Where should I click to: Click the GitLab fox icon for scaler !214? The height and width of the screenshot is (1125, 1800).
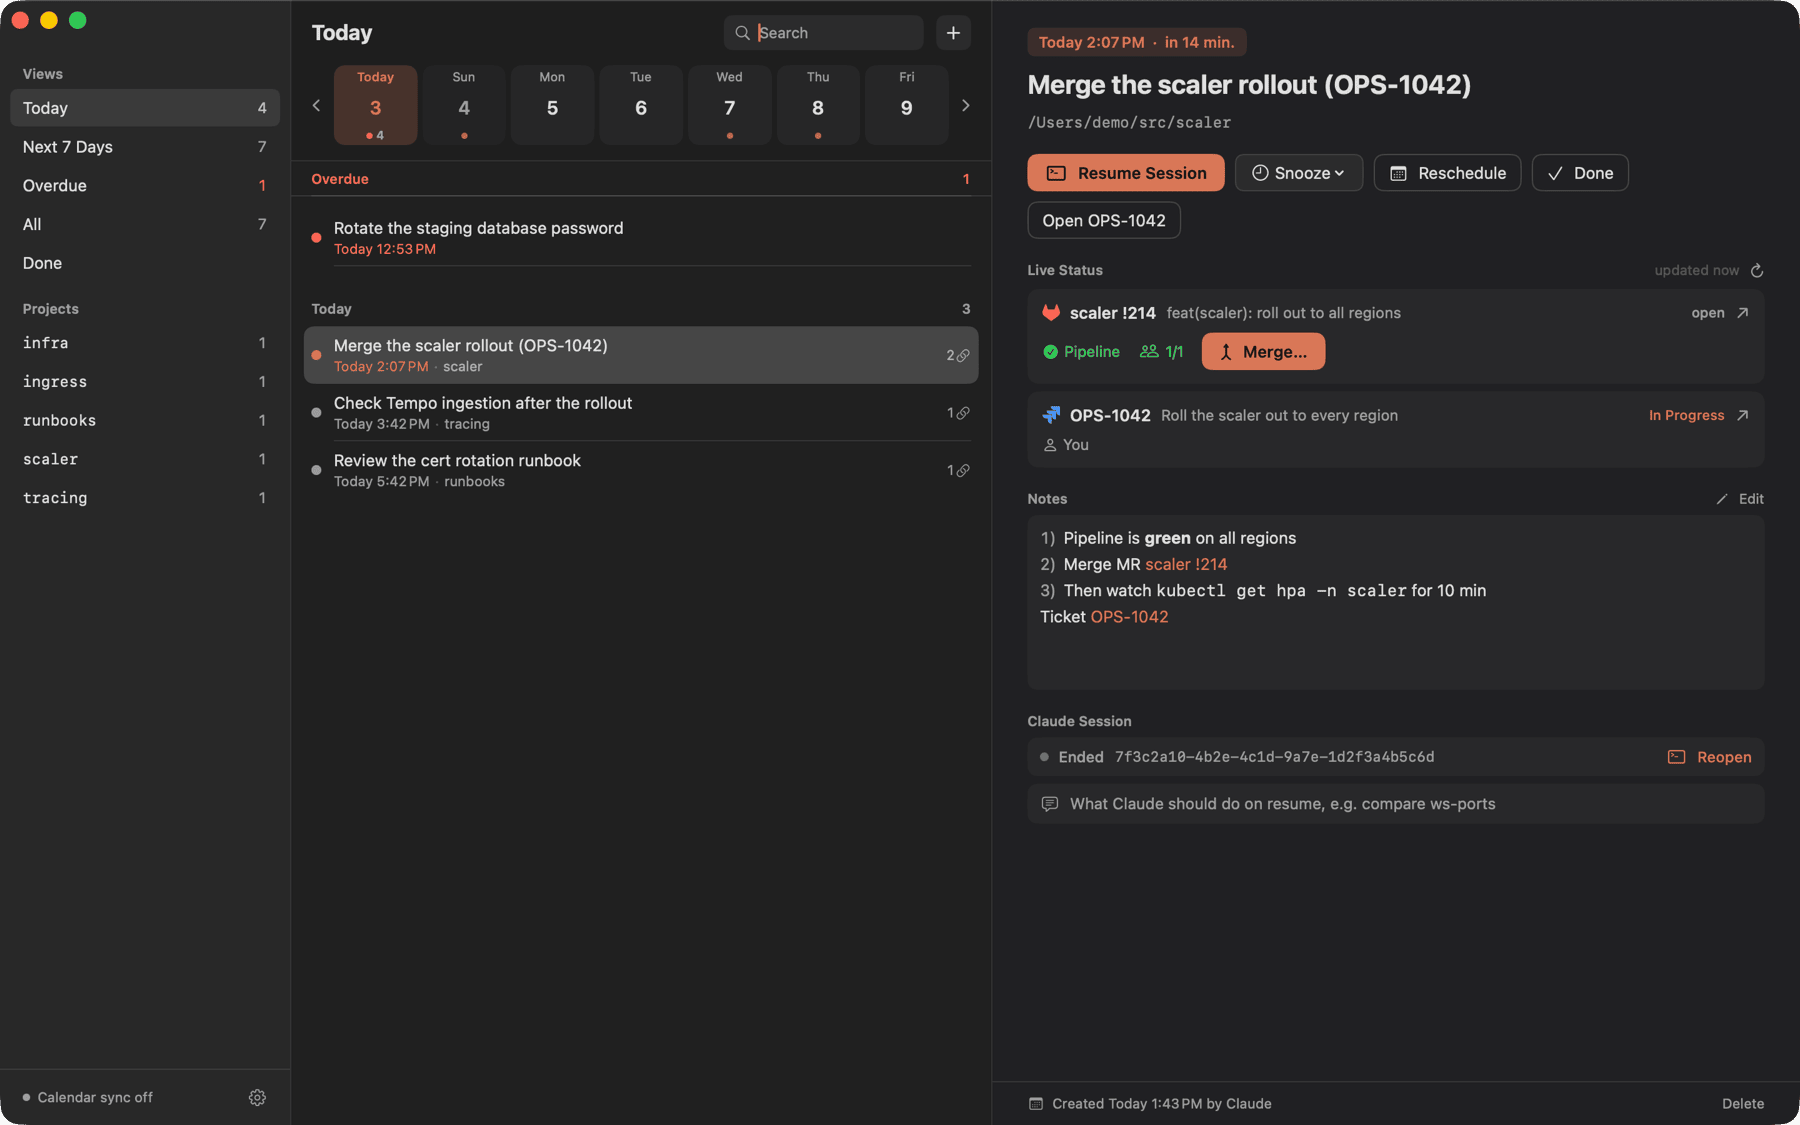pos(1051,313)
